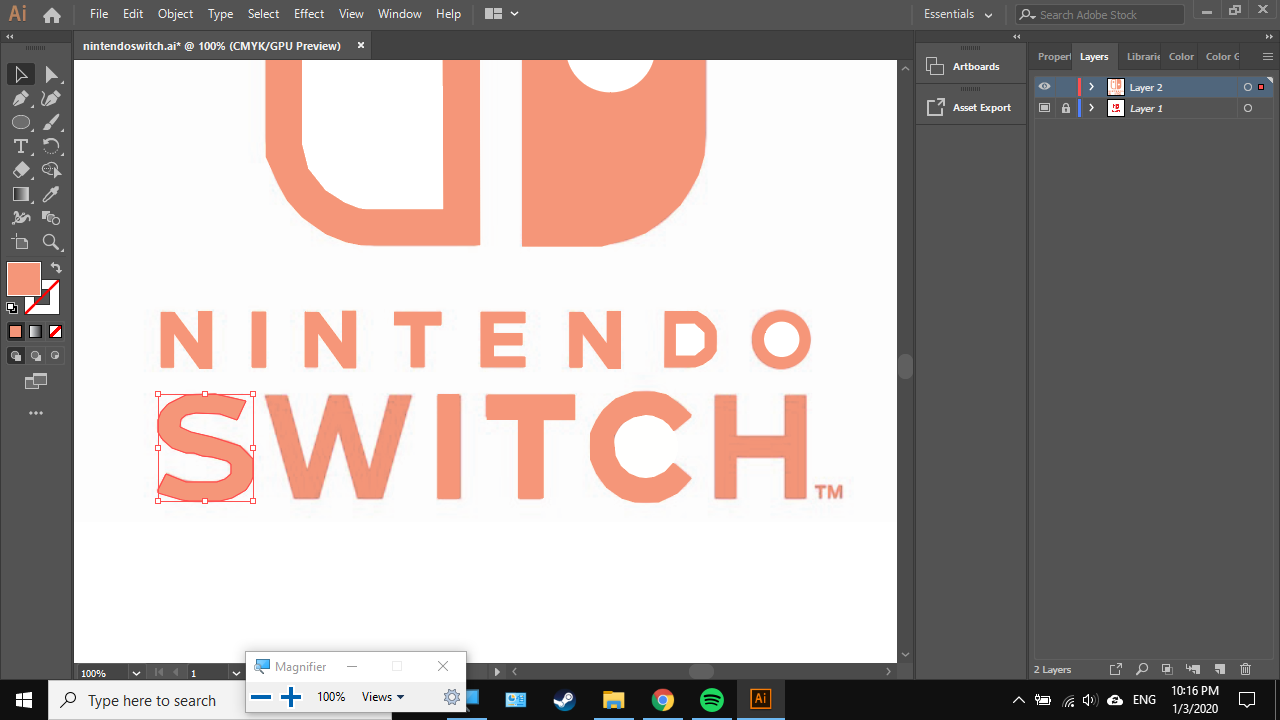This screenshot has height=720, width=1280.
Task: Enable Draw Inside mode
Action: (55, 356)
